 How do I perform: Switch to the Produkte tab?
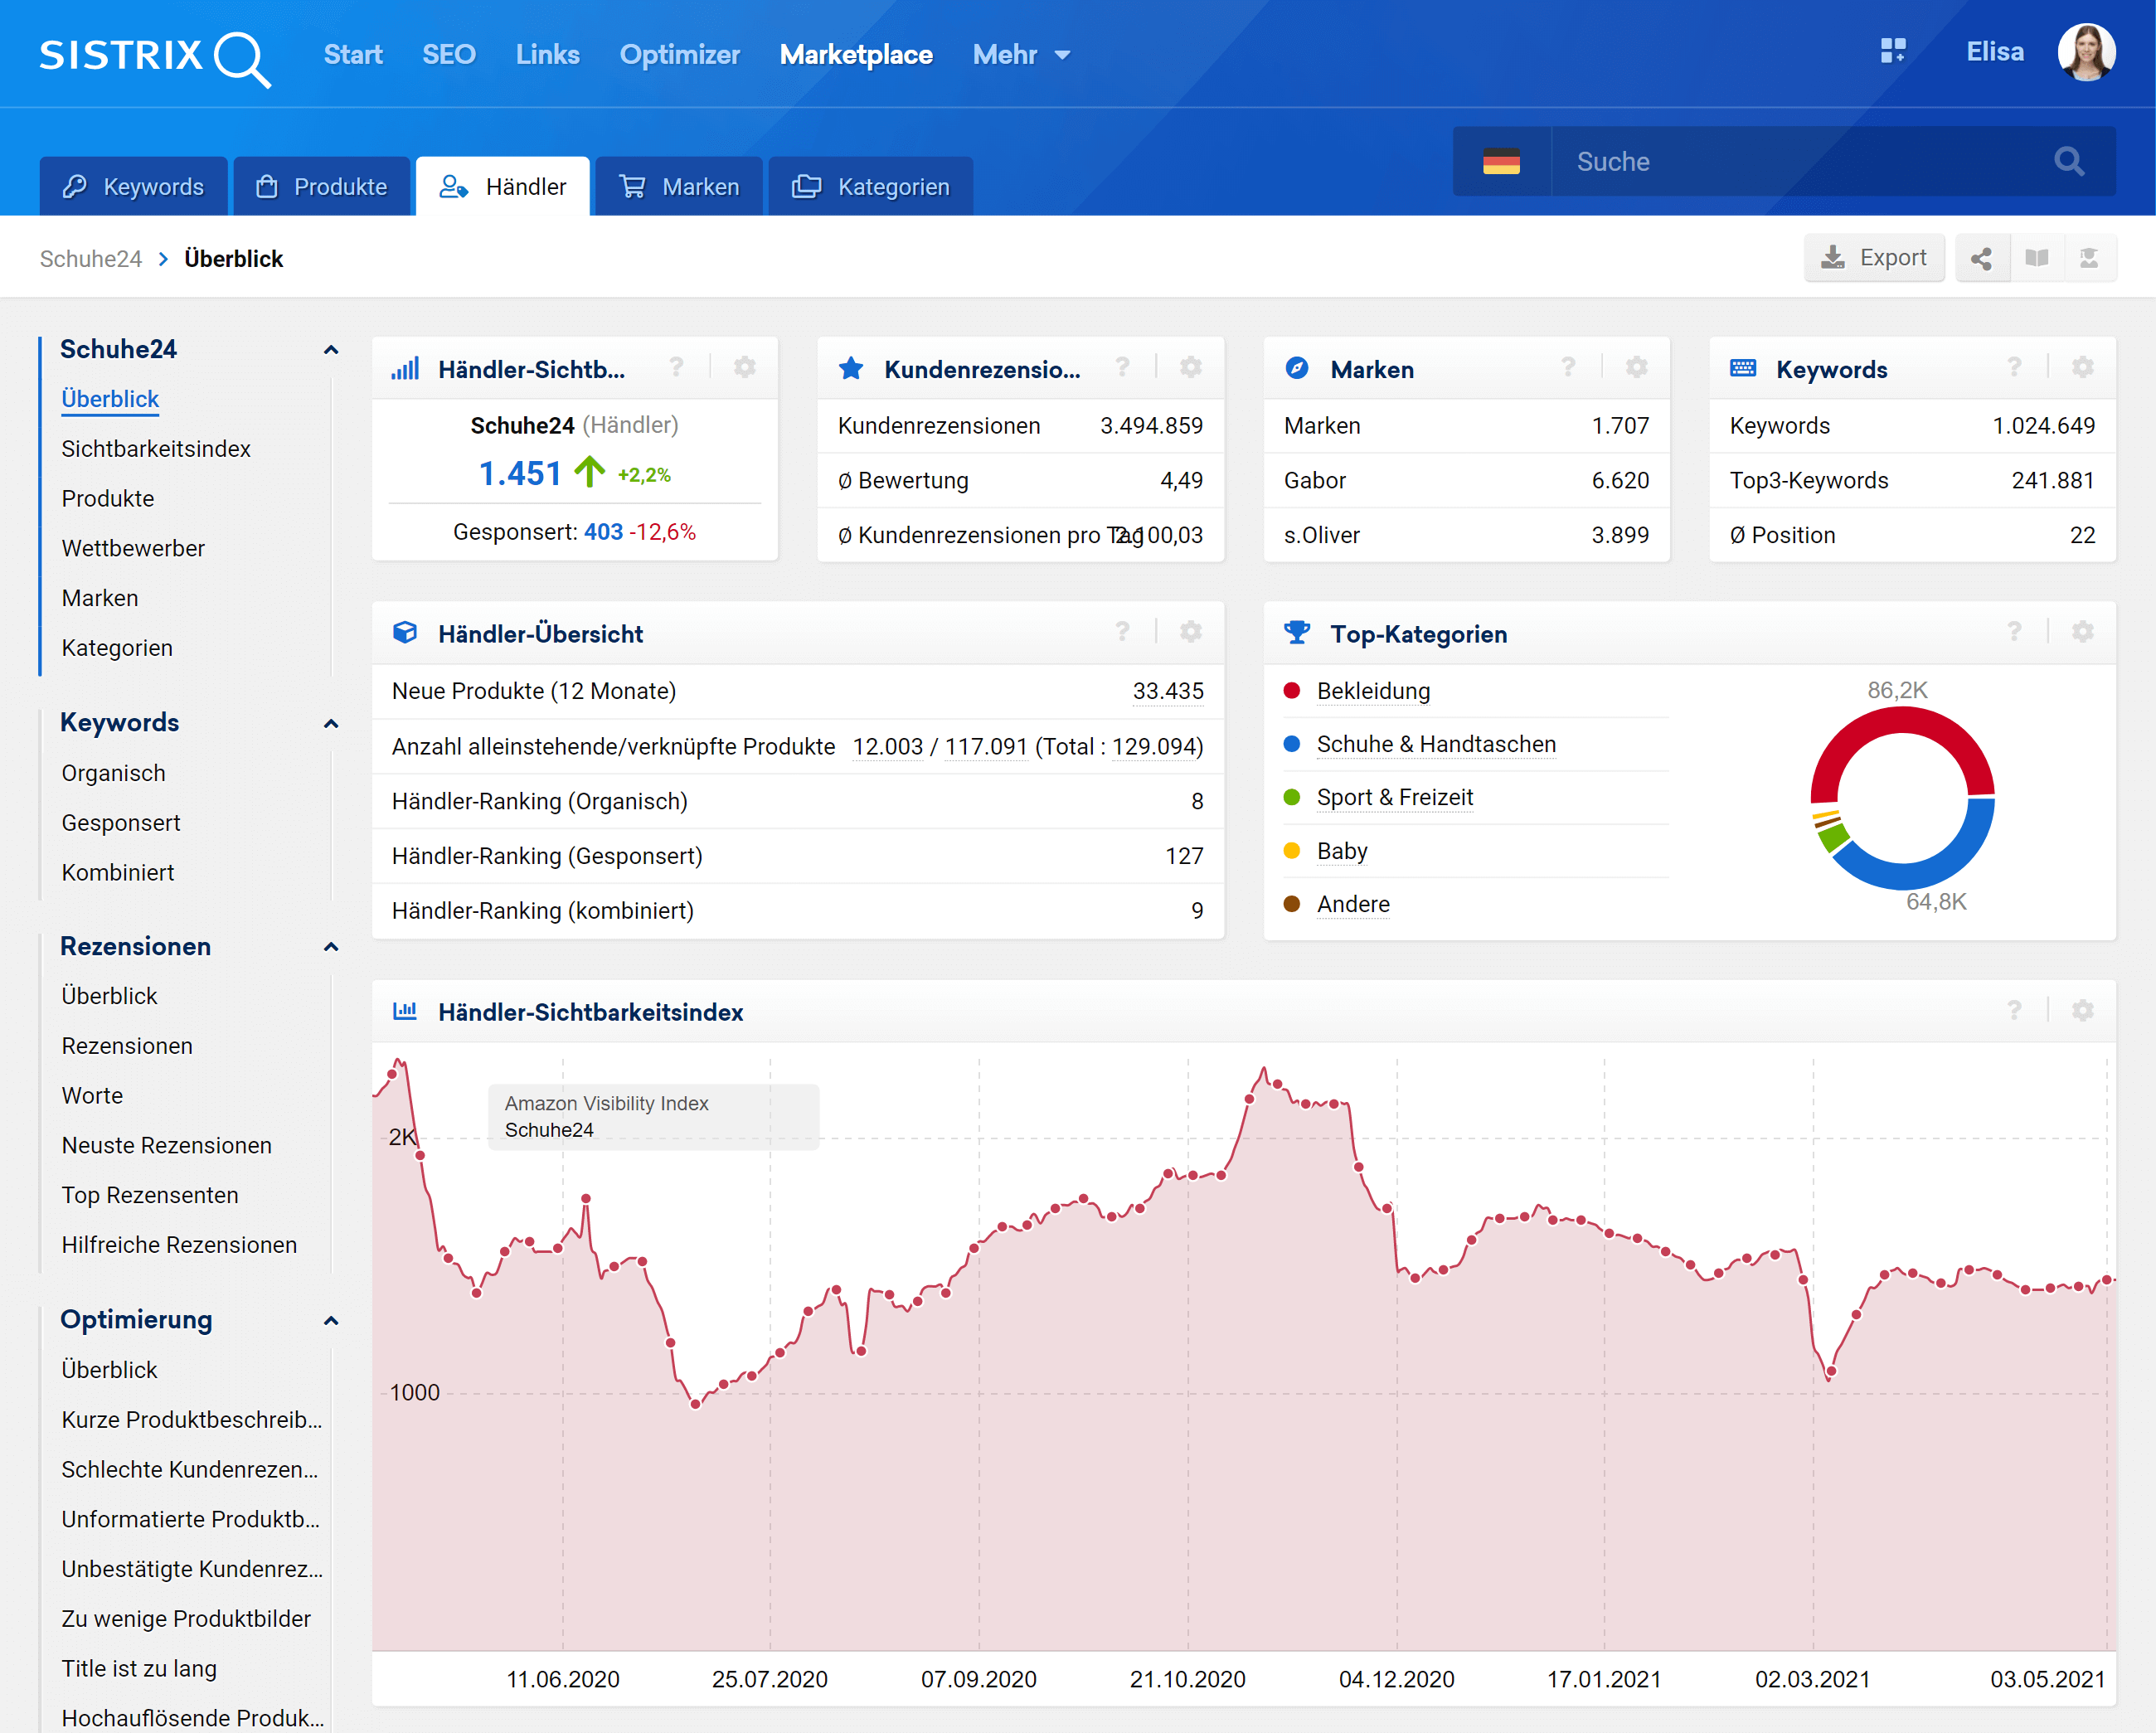(322, 187)
